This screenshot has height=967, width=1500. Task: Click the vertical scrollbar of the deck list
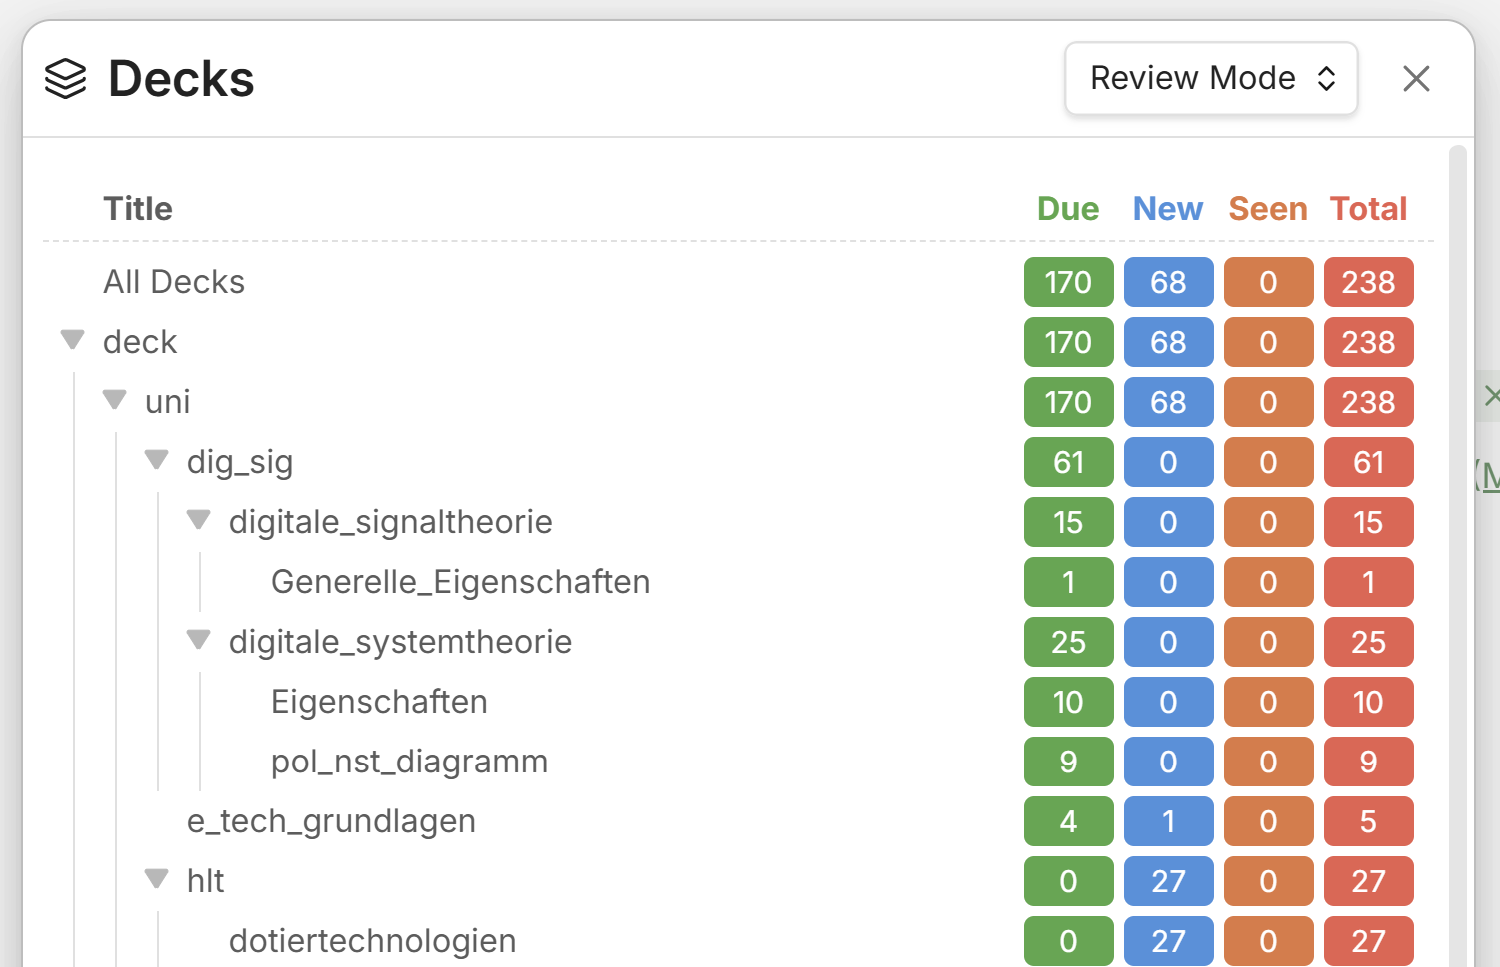point(1457,555)
